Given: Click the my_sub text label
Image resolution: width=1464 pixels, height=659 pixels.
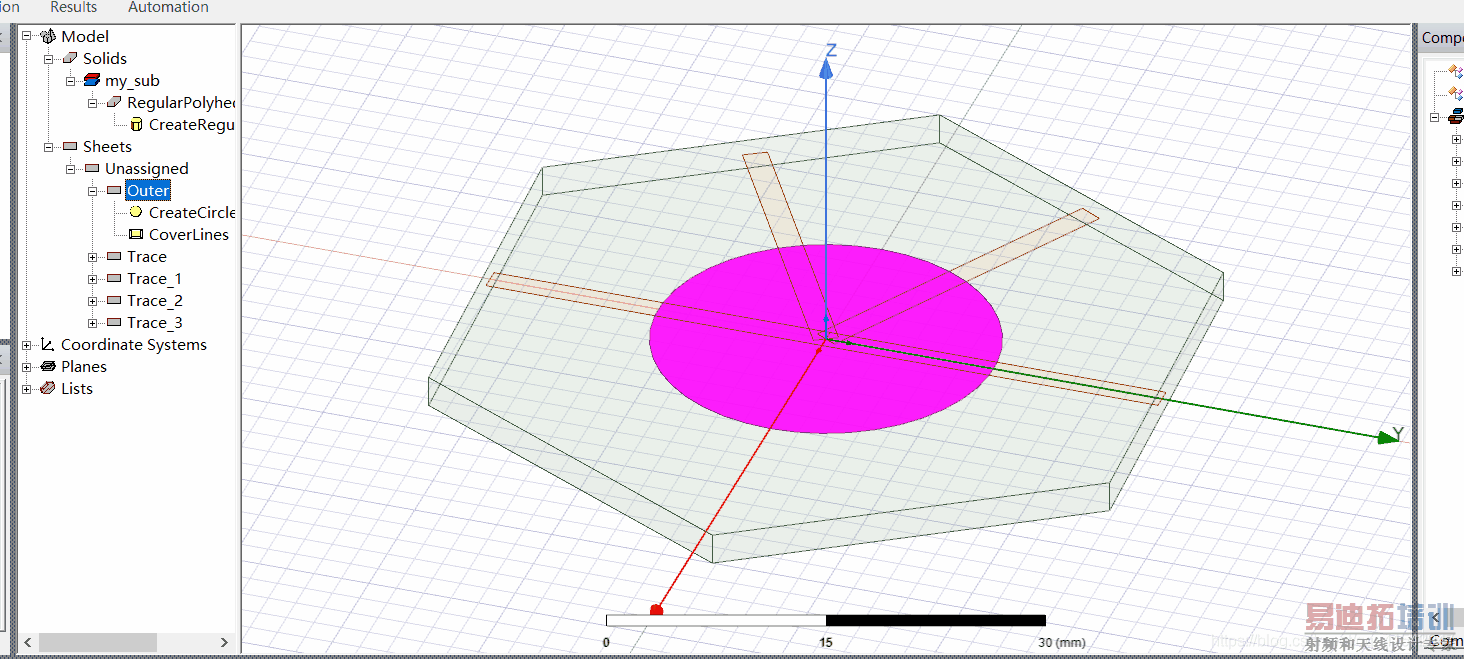Looking at the screenshot, I should (x=132, y=81).
